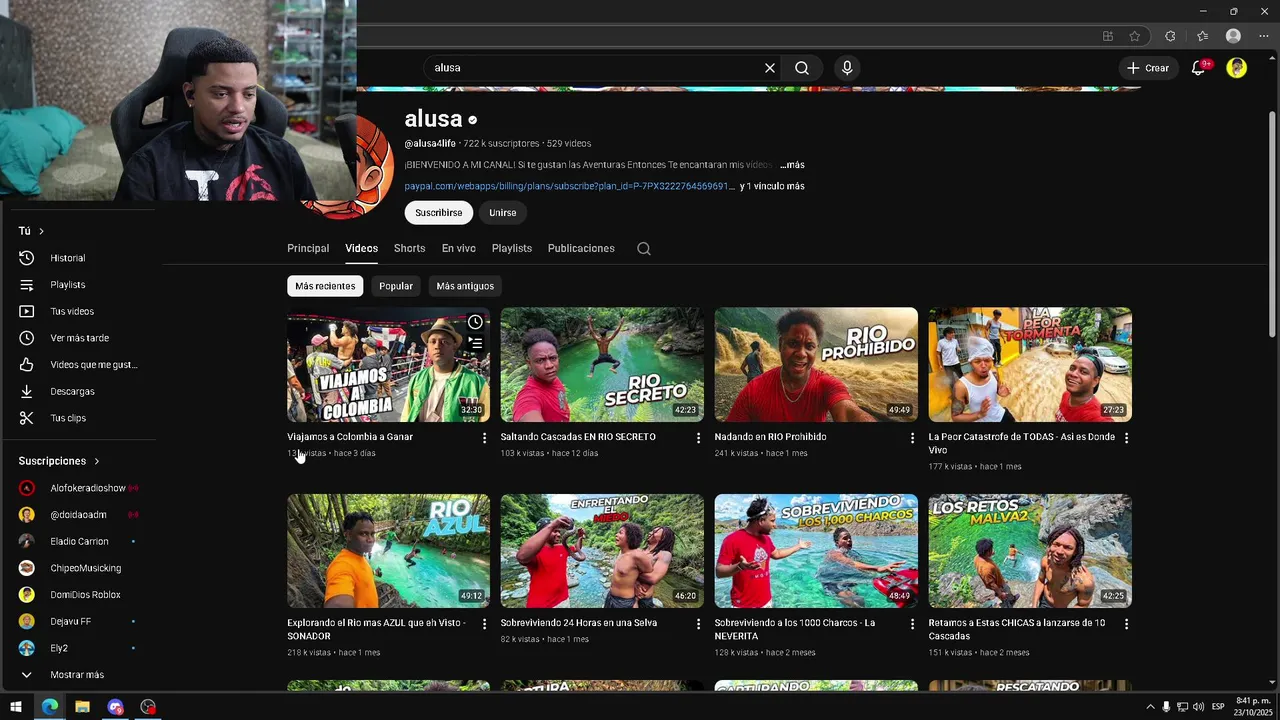The image size is (1280, 720).
Task: Switch to the En vivo tab
Action: tap(459, 249)
